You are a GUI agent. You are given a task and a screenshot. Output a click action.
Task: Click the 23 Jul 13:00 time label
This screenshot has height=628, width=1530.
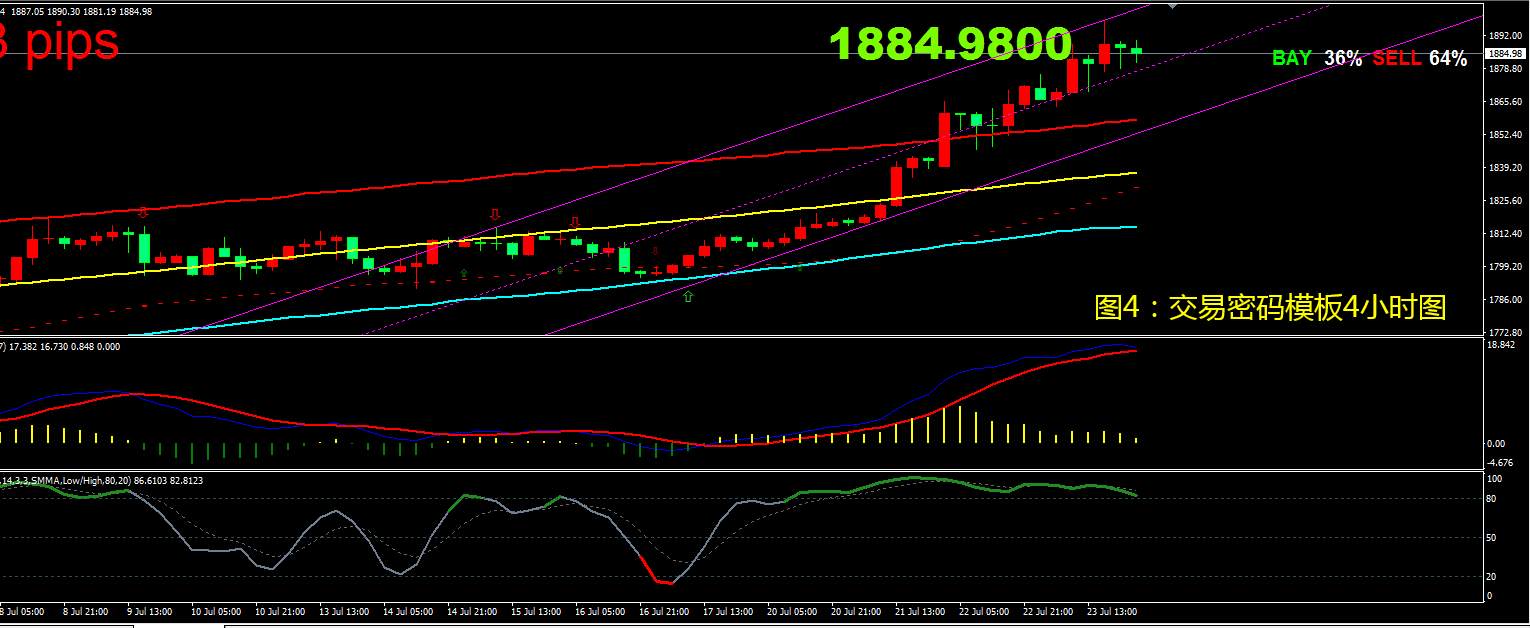1112,611
